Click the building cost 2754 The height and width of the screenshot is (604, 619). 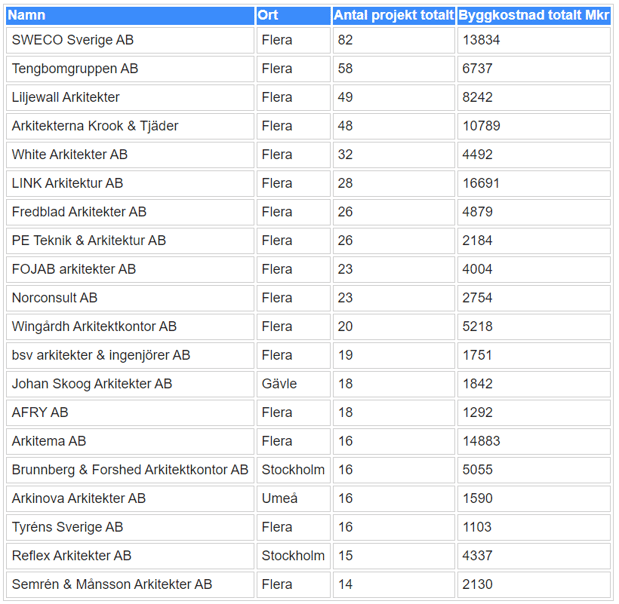[534, 298]
